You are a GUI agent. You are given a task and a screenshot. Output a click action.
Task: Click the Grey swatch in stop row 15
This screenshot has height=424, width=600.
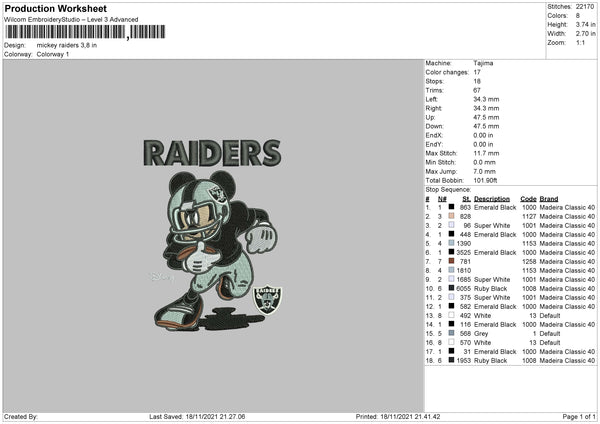pos(452,333)
